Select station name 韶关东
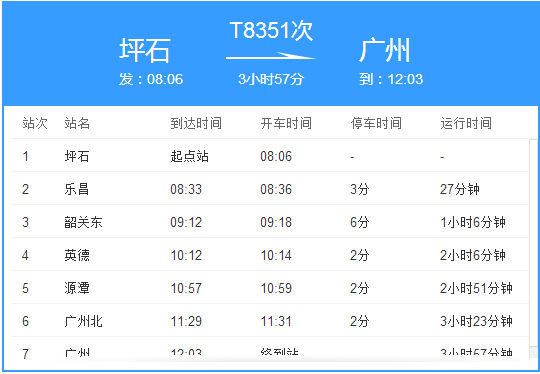Image resolution: width=540 pixels, height=374 pixels. coord(83,222)
